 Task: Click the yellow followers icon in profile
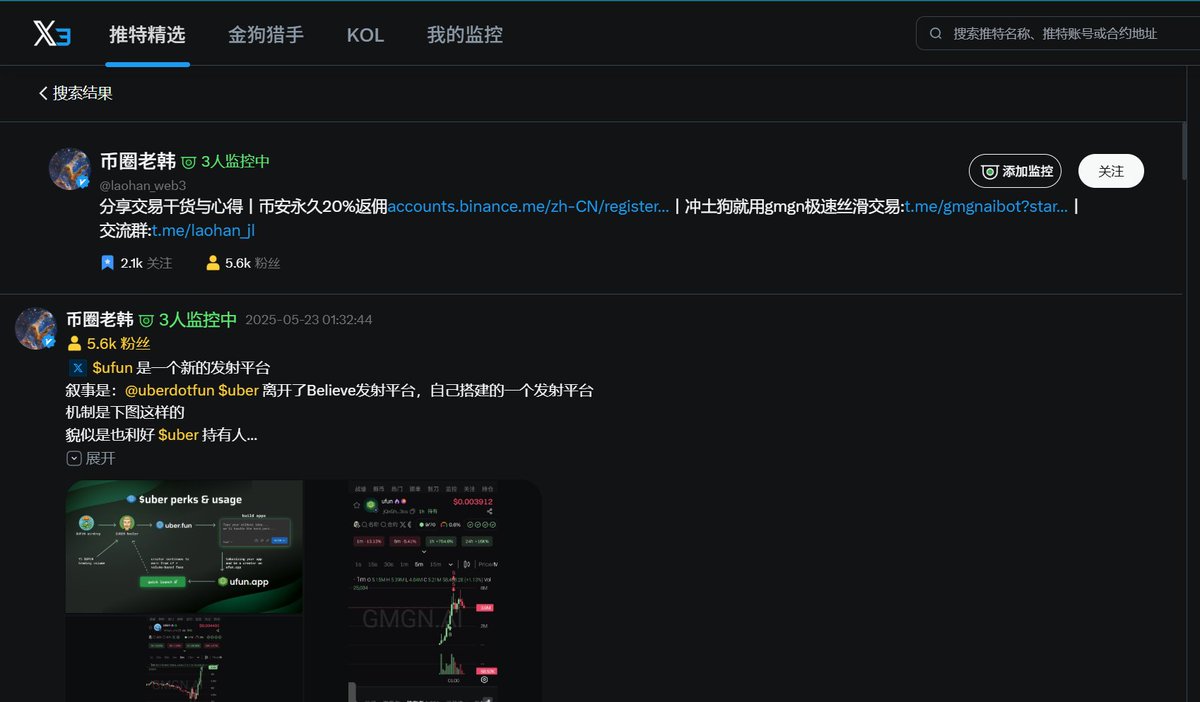(213, 263)
